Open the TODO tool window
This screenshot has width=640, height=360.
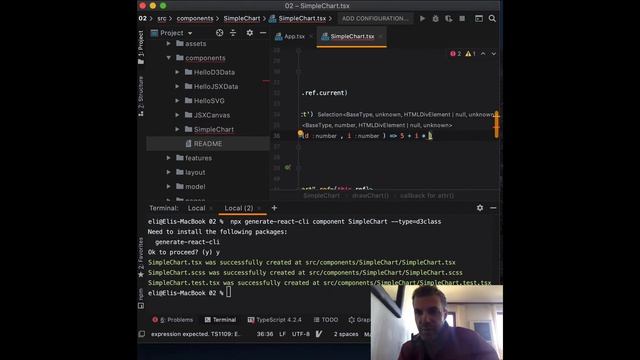[326, 320]
